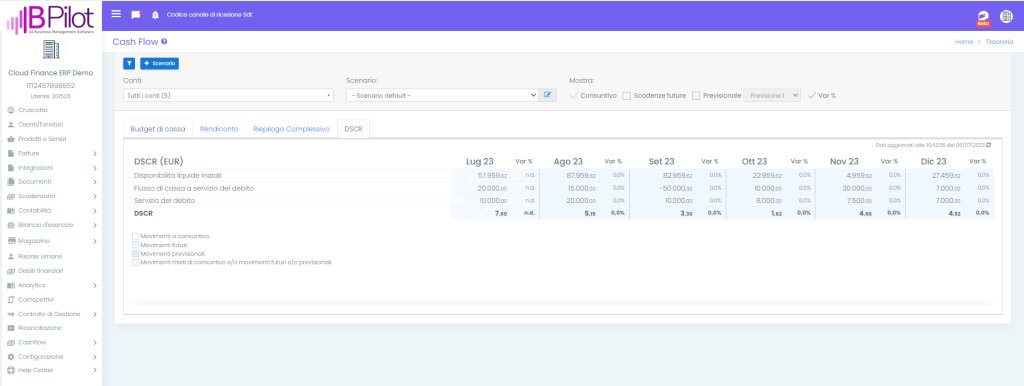Open the company profile avatar in header
The width and height of the screenshot is (1024, 386).
click(1006, 17)
